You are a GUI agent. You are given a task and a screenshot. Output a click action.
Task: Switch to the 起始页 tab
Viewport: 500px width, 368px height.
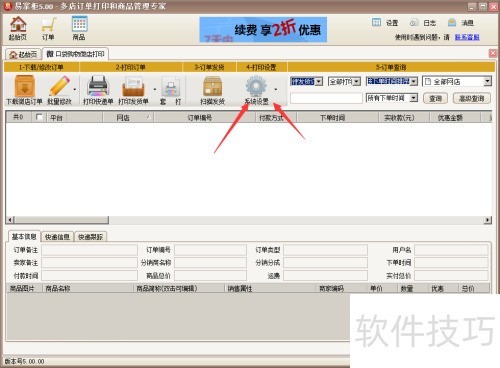[x=23, y=54]
